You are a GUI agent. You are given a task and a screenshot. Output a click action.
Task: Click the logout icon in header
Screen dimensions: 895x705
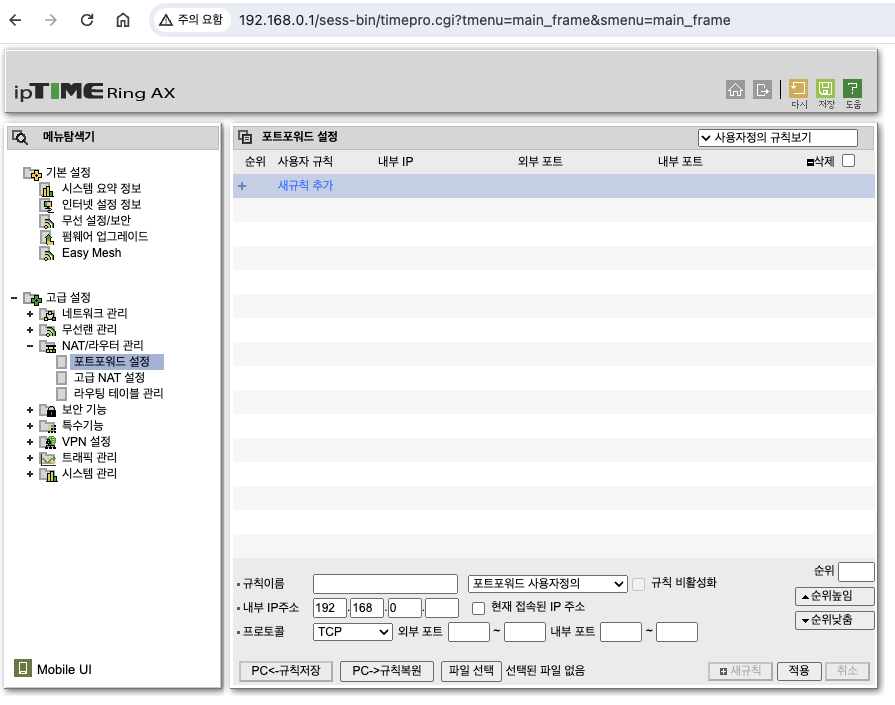point(762,90)
